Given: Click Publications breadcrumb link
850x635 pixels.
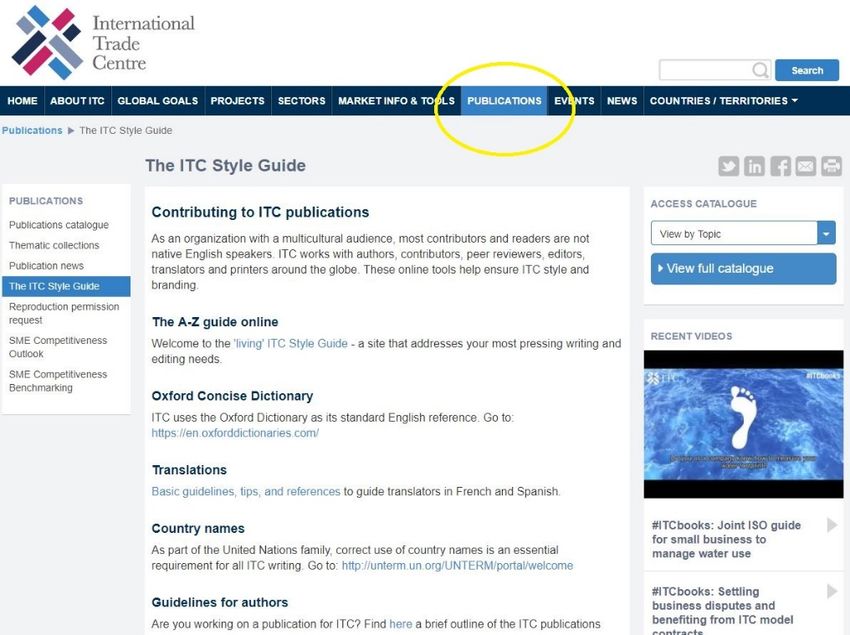Looking at the screenshot, I should [32, 131].
